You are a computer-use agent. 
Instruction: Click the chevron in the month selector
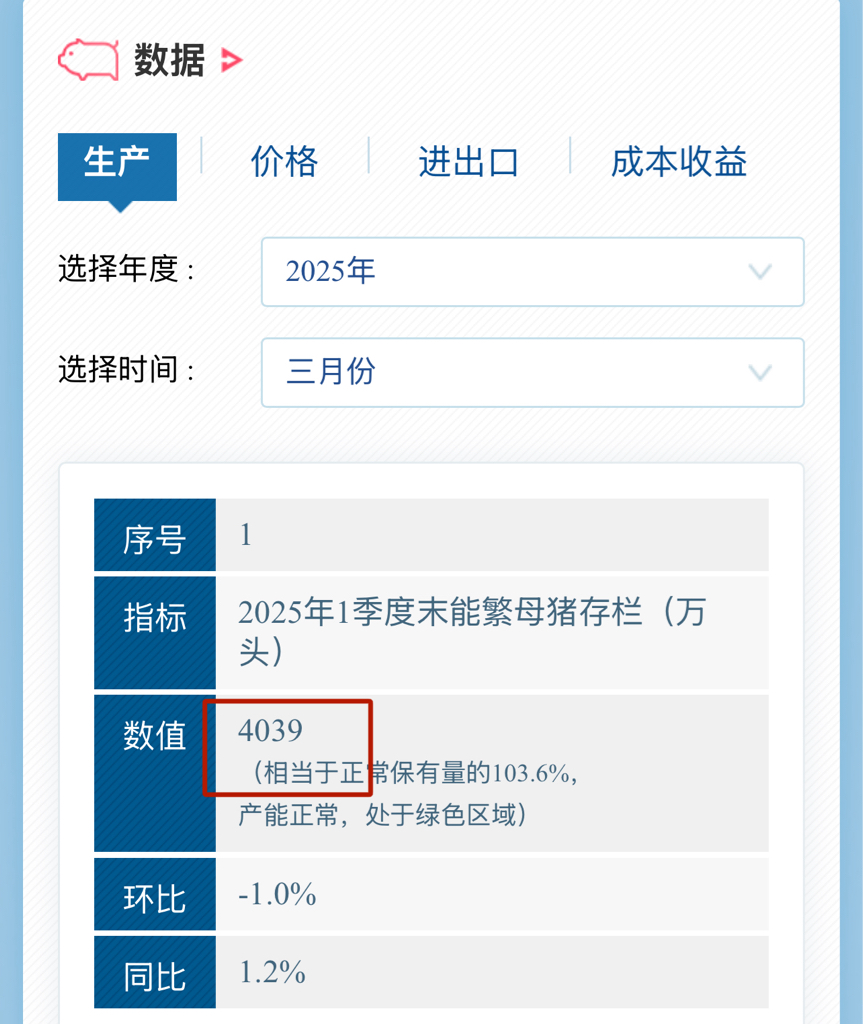point(760,373)
